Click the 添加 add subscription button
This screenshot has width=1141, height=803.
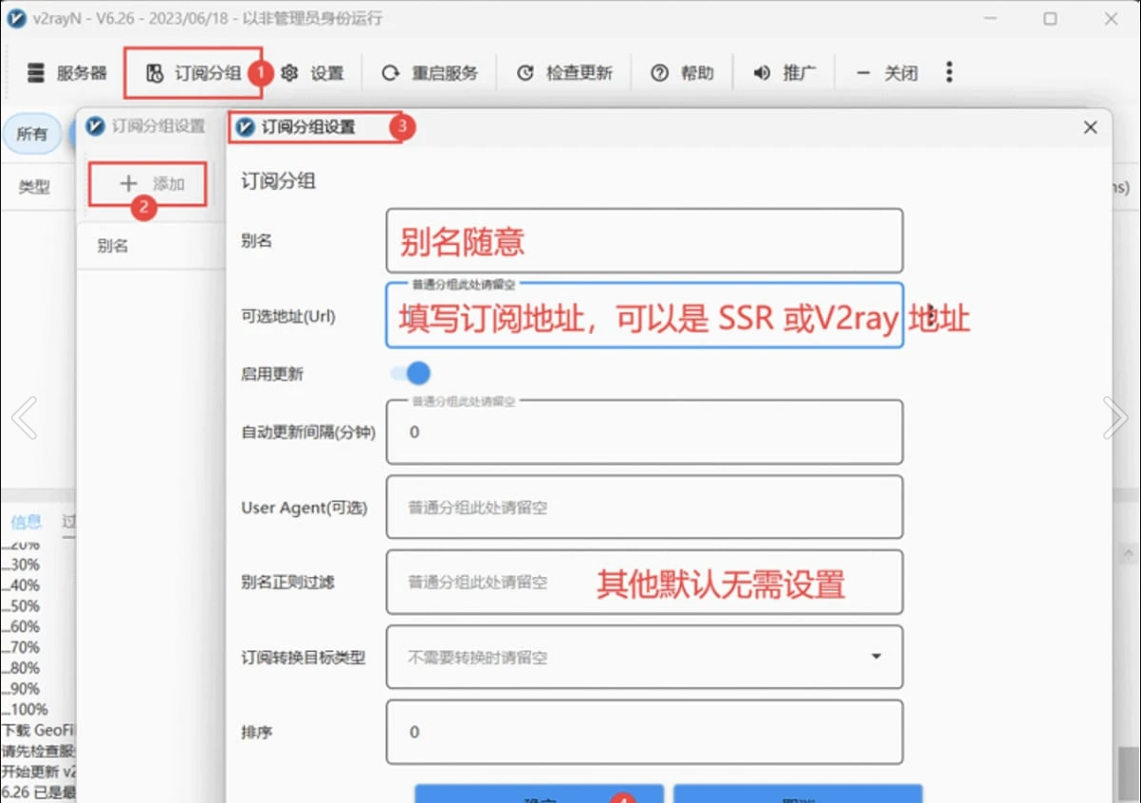pos(148,183)
